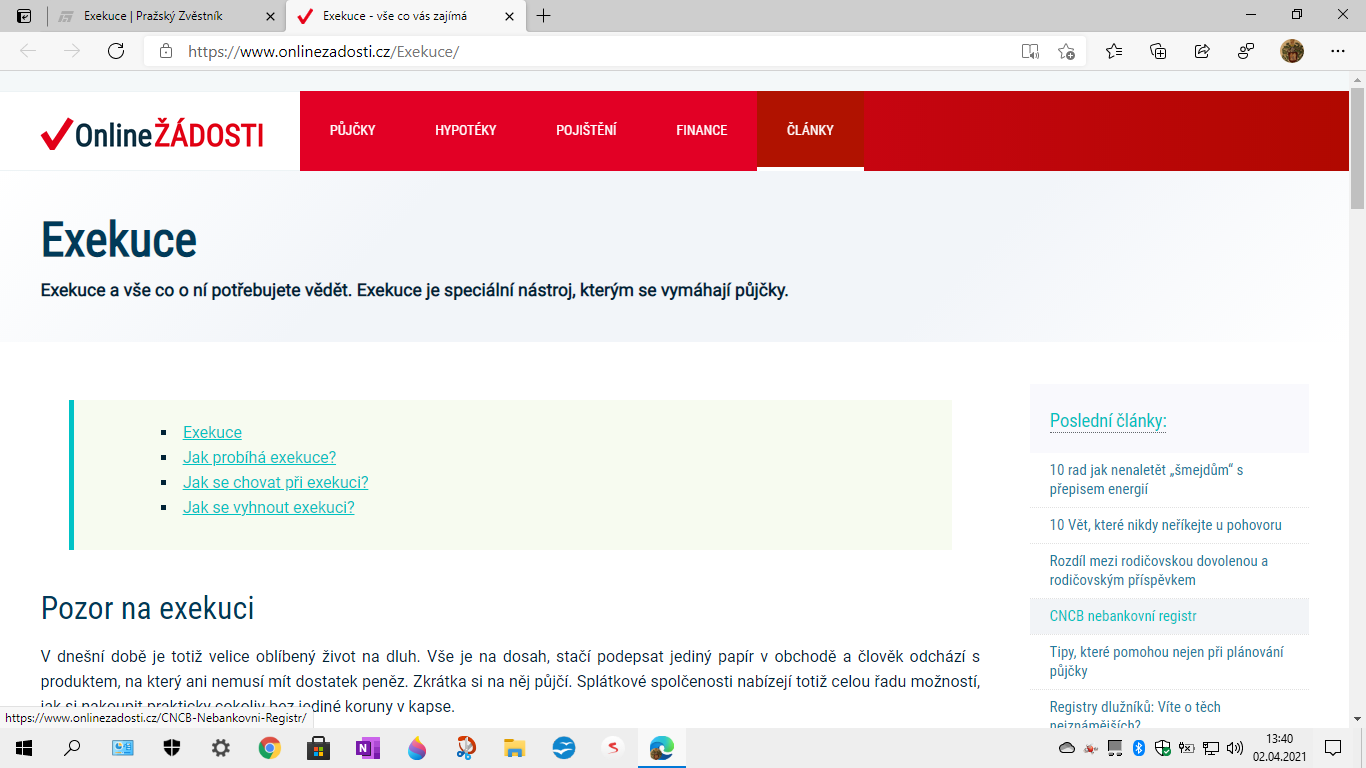Click the Read Aloud icon in address bar
Screen dimensions: 1366x768
coord(1030,51)
